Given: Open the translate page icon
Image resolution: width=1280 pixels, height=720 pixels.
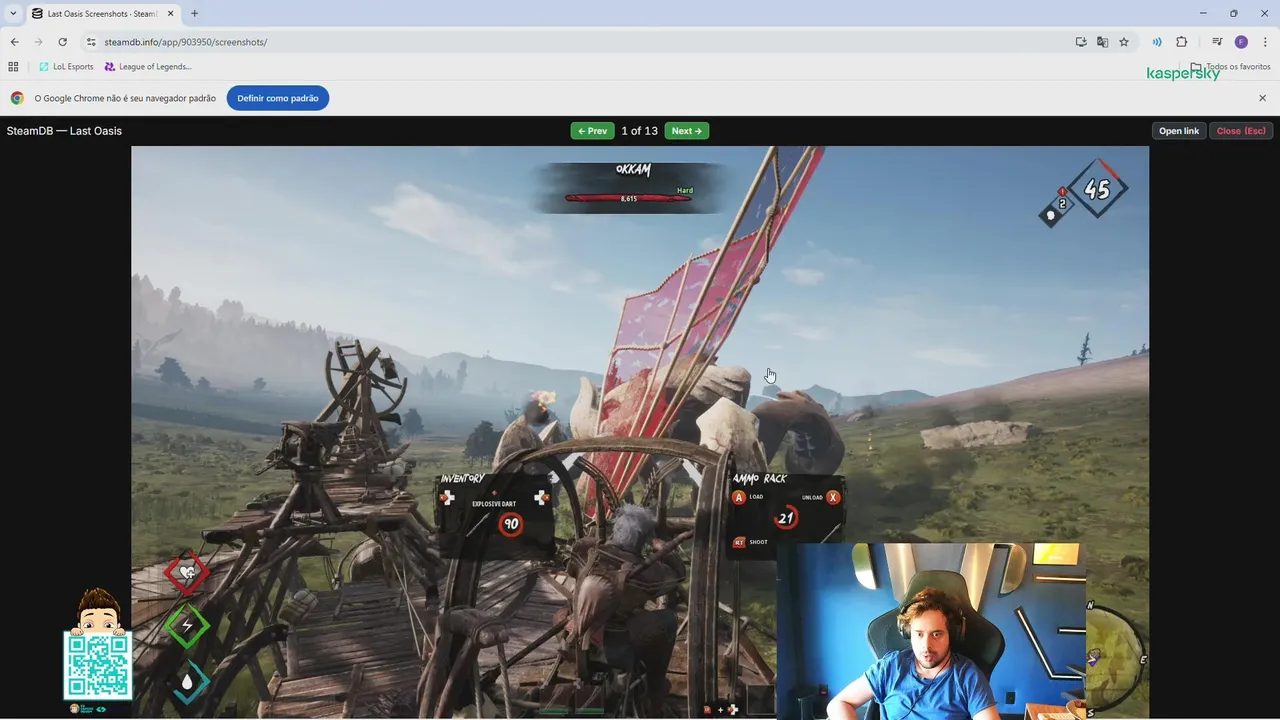Looking at the screenshot, I should pos(1102,42).
